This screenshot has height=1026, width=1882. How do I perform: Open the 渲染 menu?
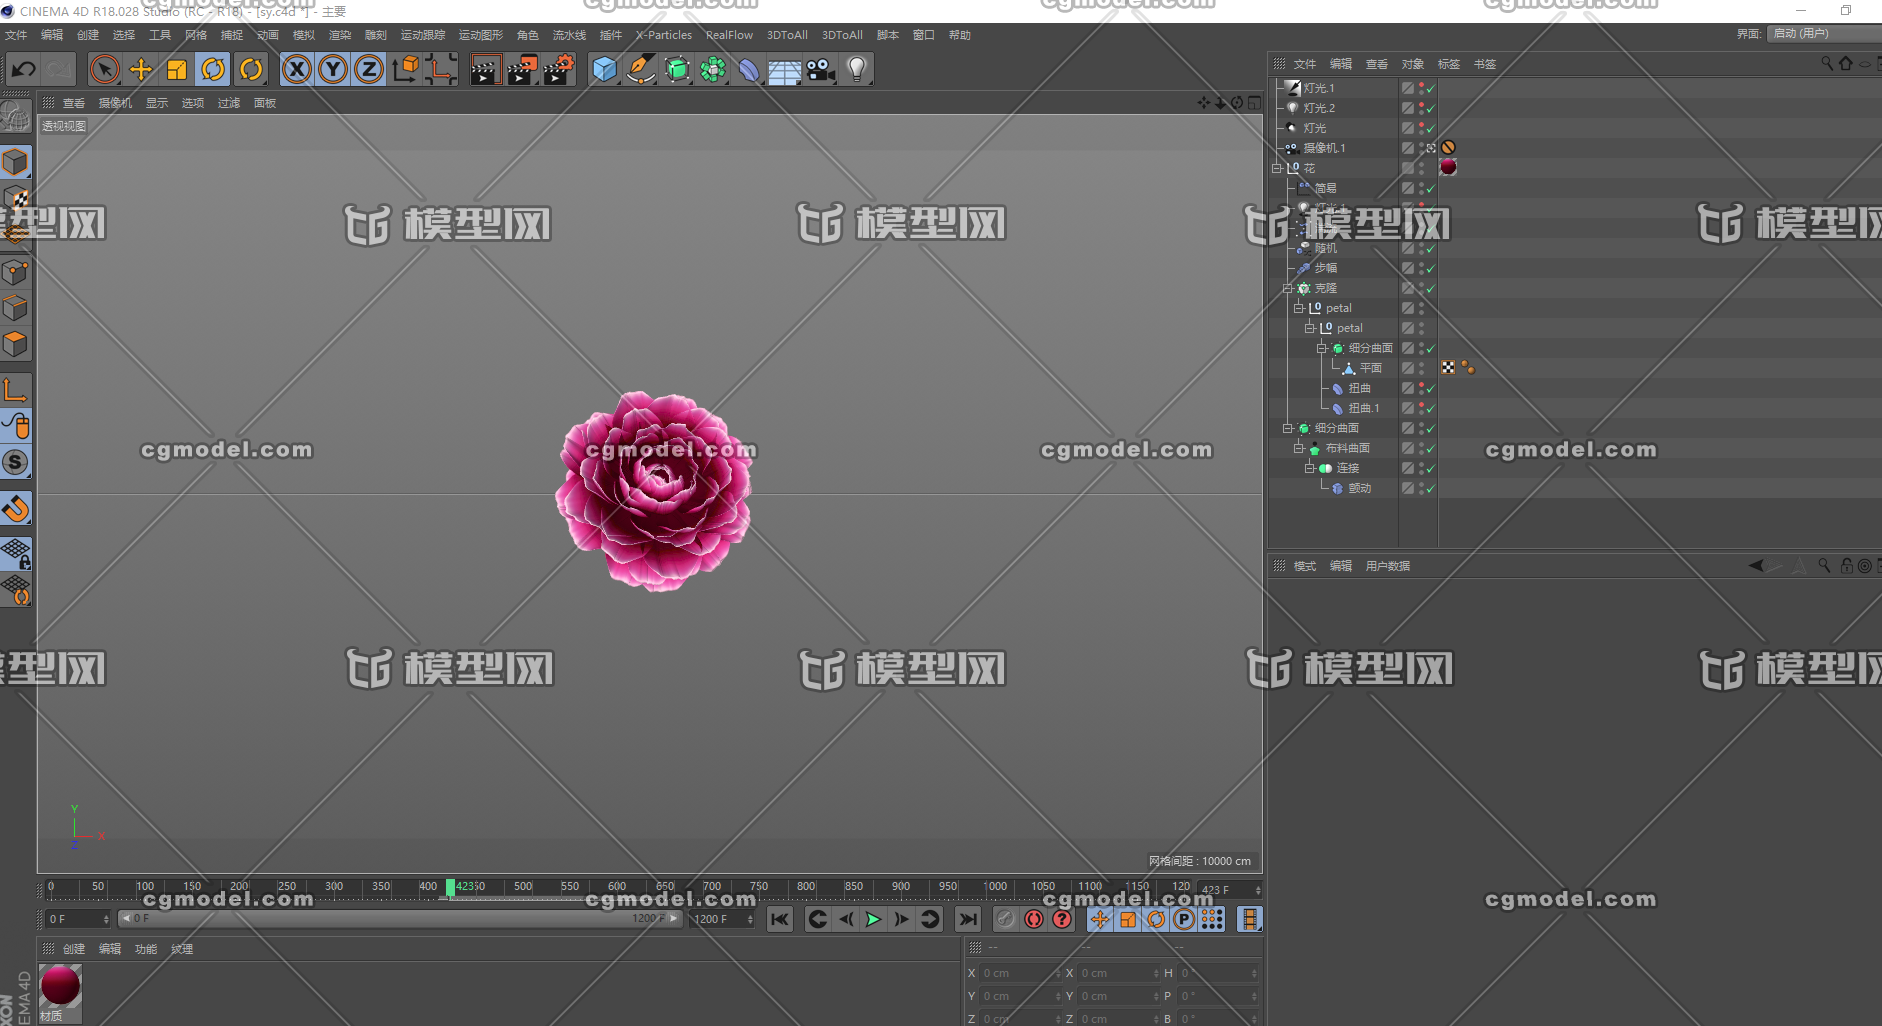click(x=340, y=35)
